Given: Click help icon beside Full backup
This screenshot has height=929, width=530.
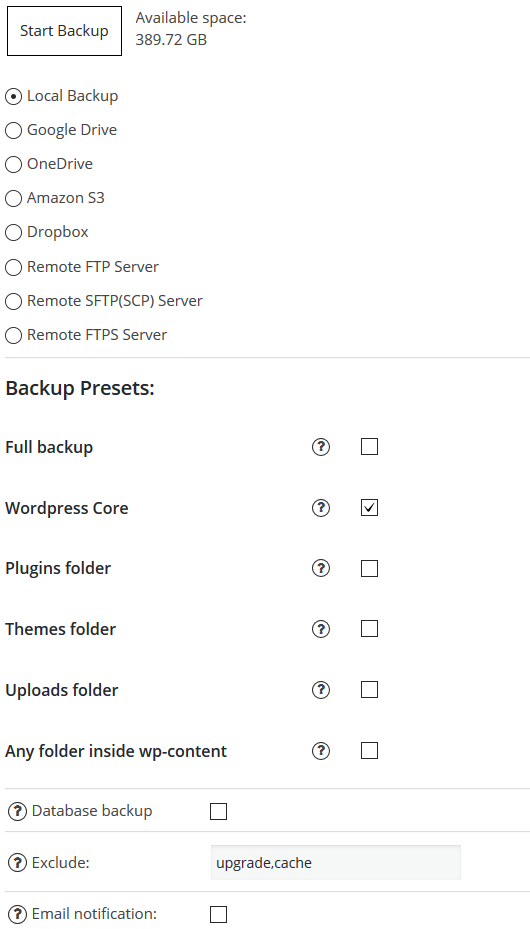Looking at the screenshot, I should coord(320,447).
